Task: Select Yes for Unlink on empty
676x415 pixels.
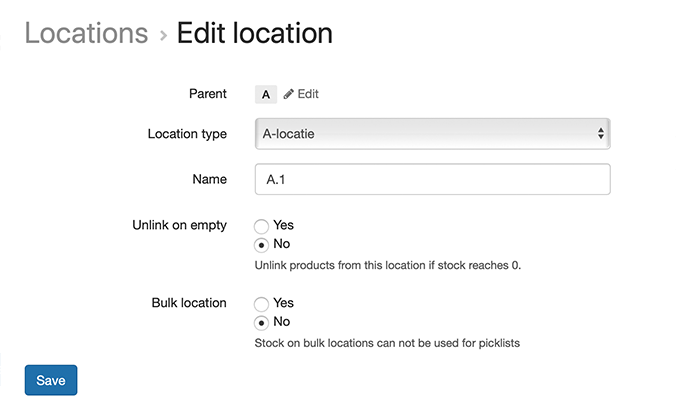Action: tap(261, 226)
